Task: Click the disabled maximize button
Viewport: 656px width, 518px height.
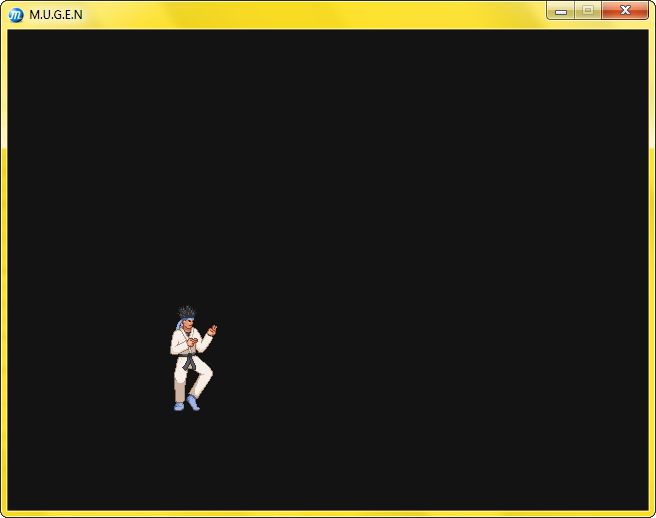Action: (x=588, y=10)
